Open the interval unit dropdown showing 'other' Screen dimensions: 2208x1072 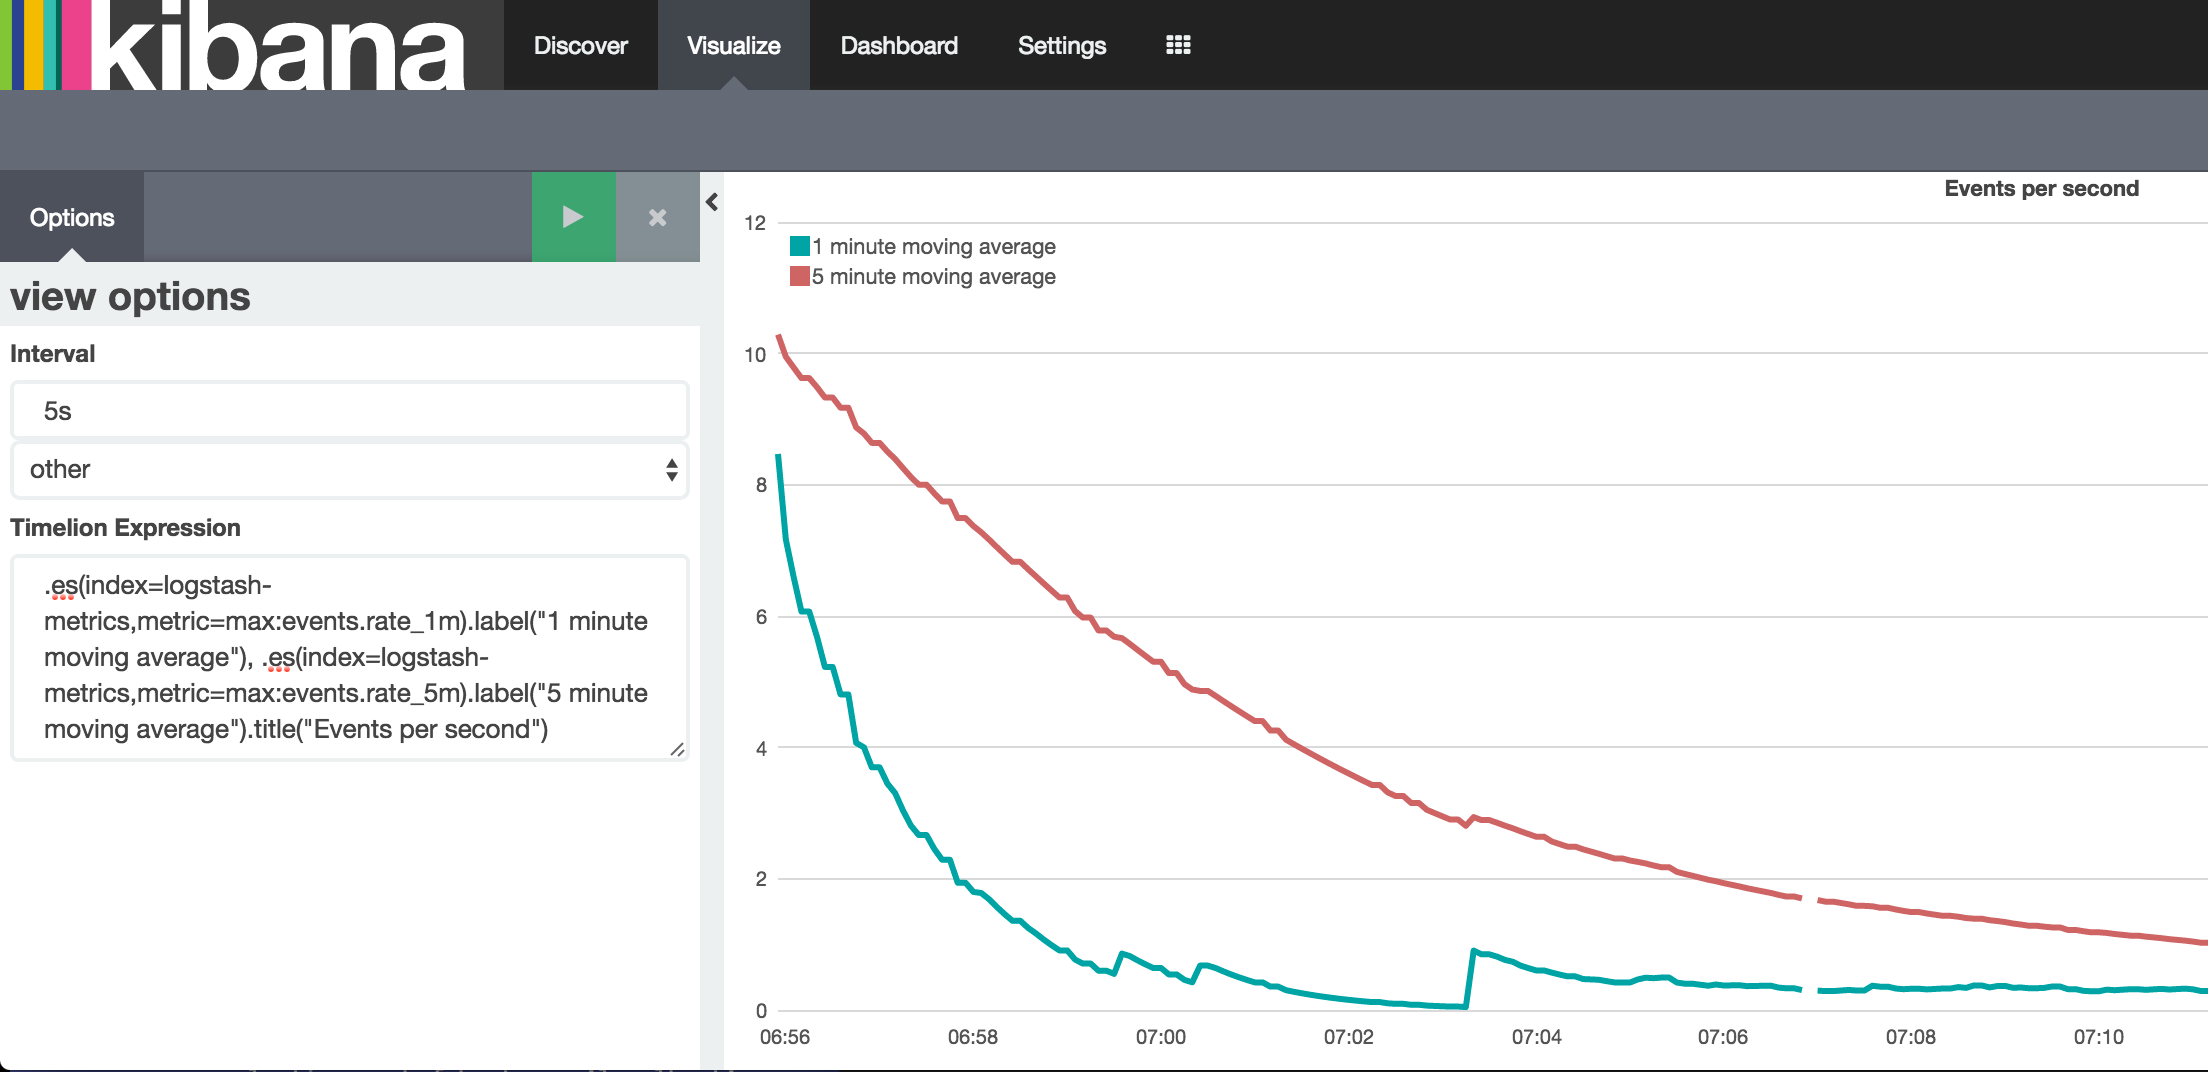349,469
